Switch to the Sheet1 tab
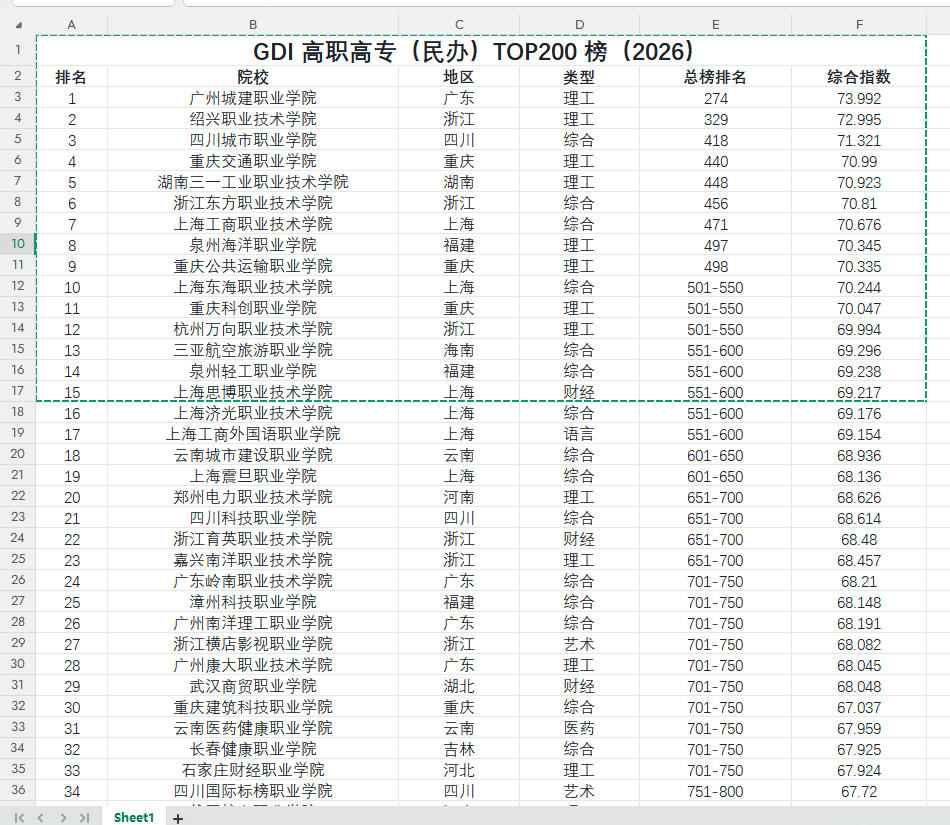 click(x=133, y=816)
